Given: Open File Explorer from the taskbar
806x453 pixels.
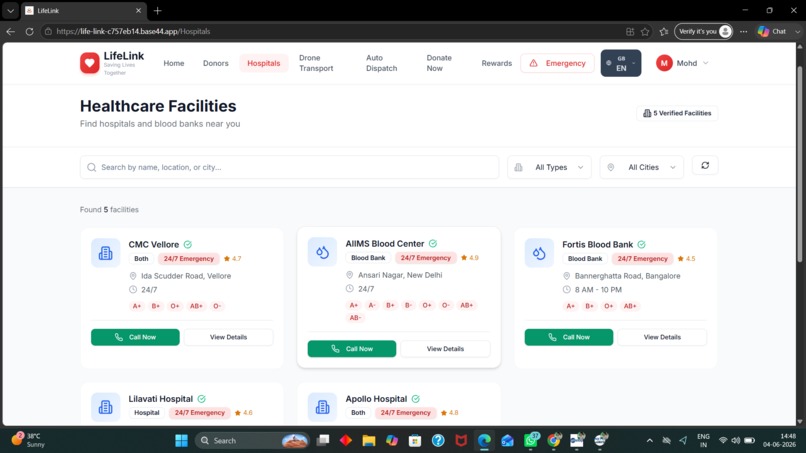Looking at the screenshot, I should click(369, 441).
